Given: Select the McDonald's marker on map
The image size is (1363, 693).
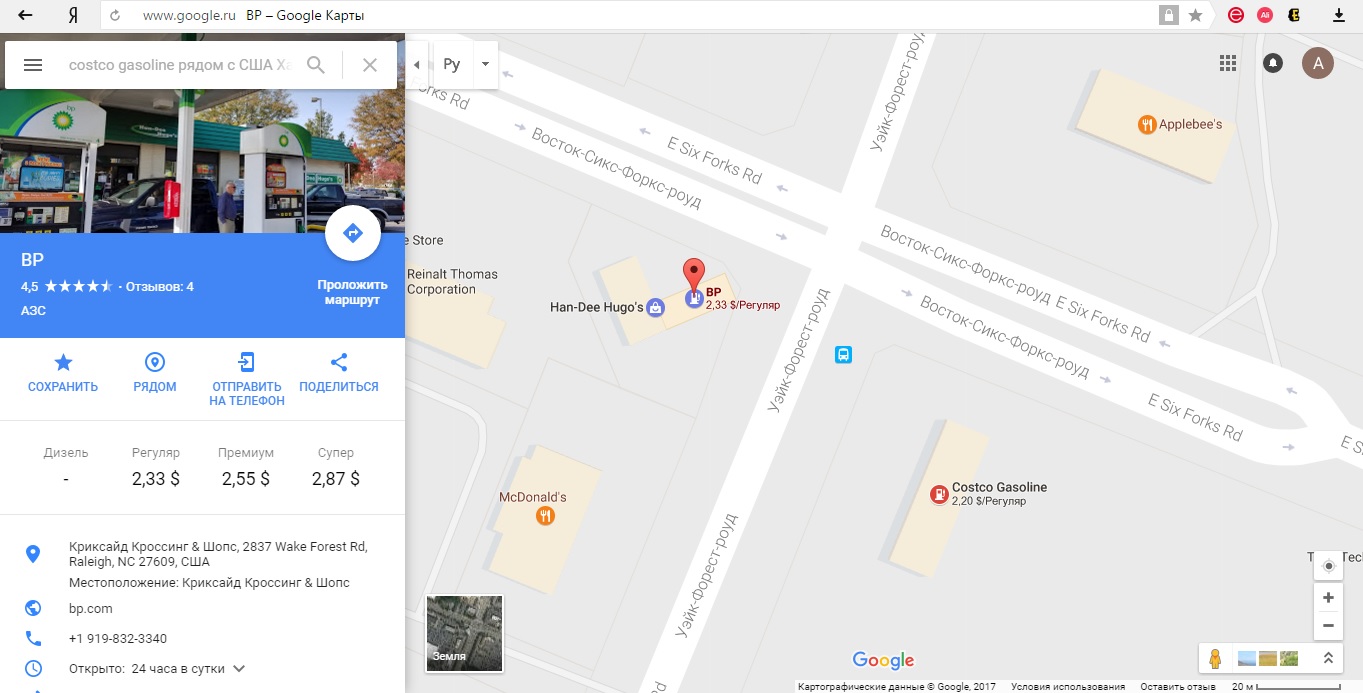Looking at the screenshot, I should 545,516.
